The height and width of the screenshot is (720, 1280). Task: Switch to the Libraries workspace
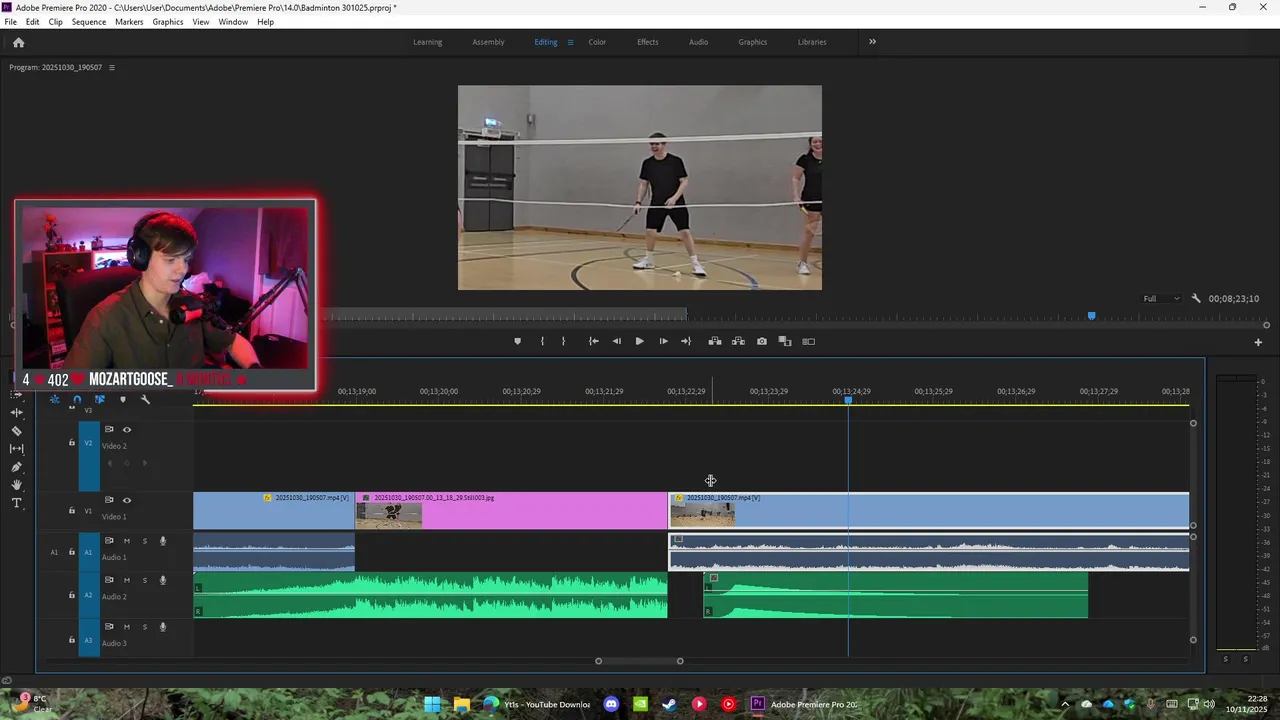coord(812,42)
